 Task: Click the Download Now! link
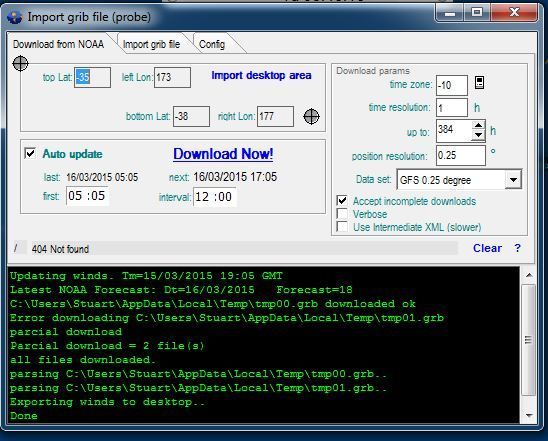point(223,154)
